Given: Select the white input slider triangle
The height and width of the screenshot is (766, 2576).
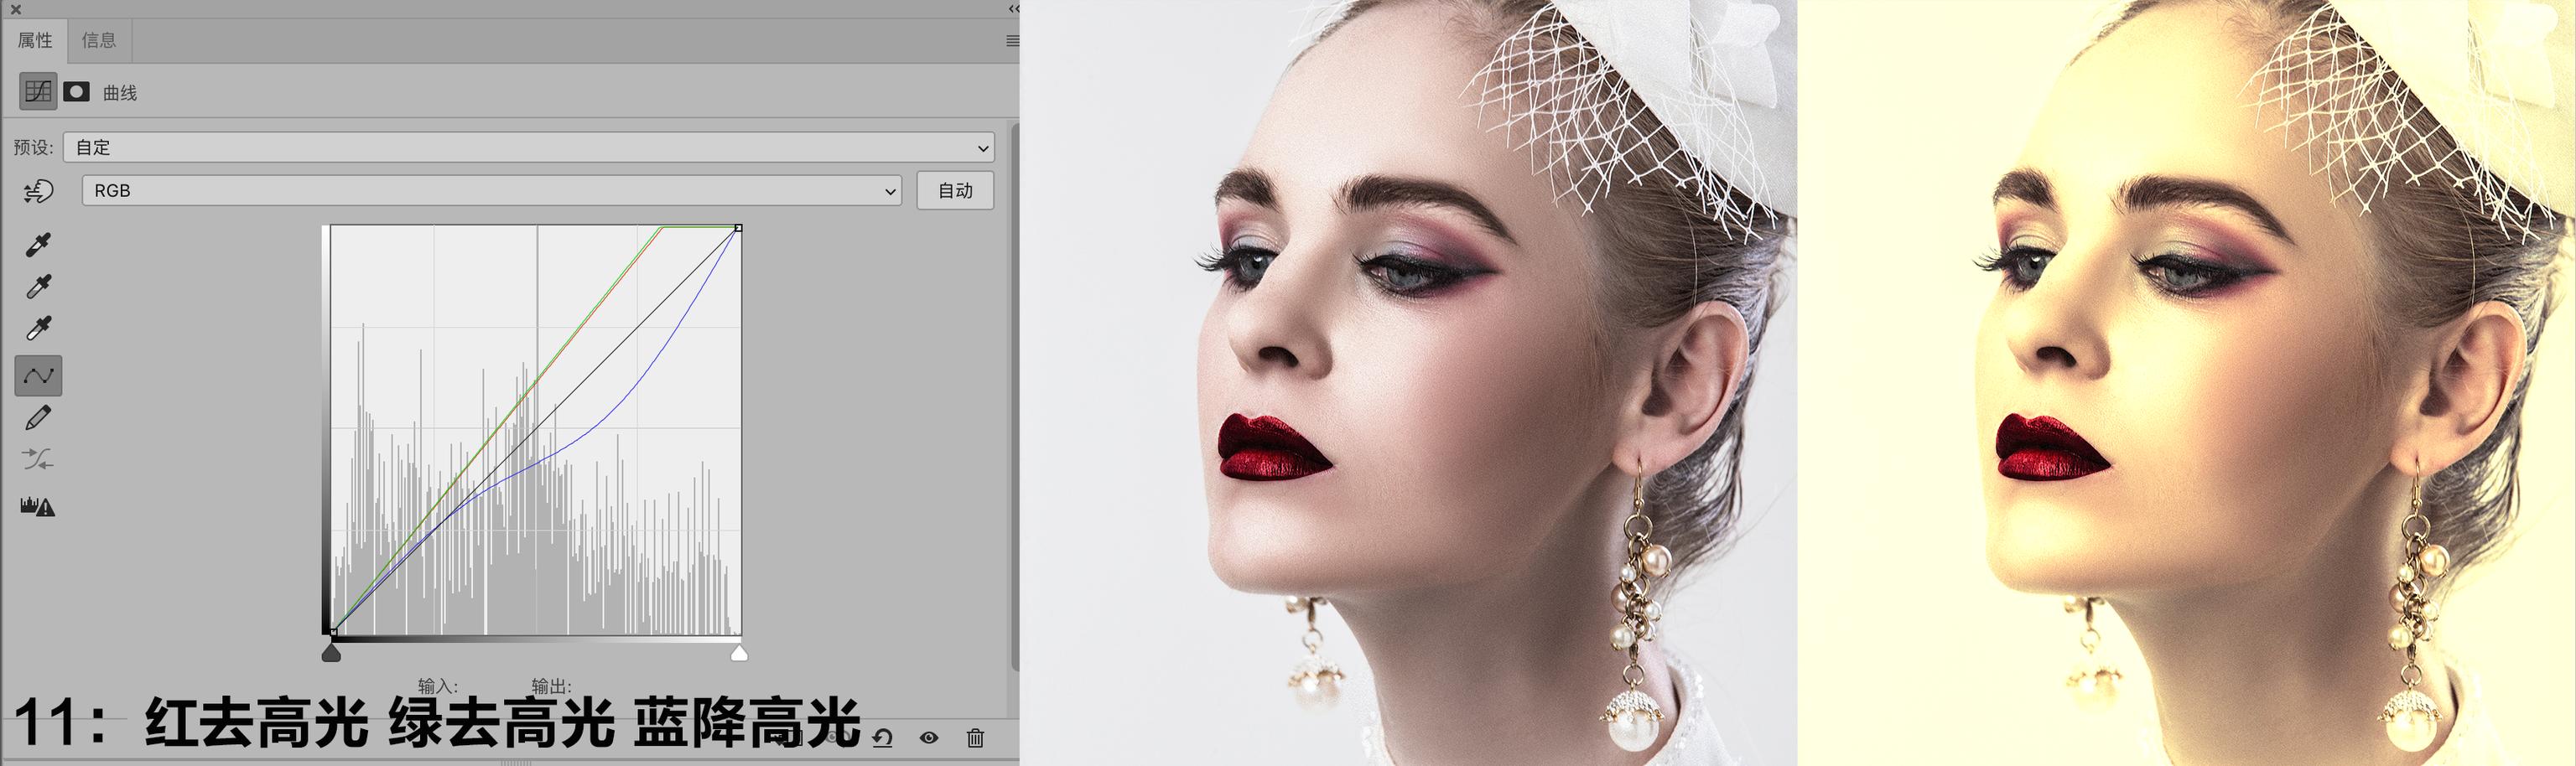Looking at the screenshot, I should (x=739, y=653).
